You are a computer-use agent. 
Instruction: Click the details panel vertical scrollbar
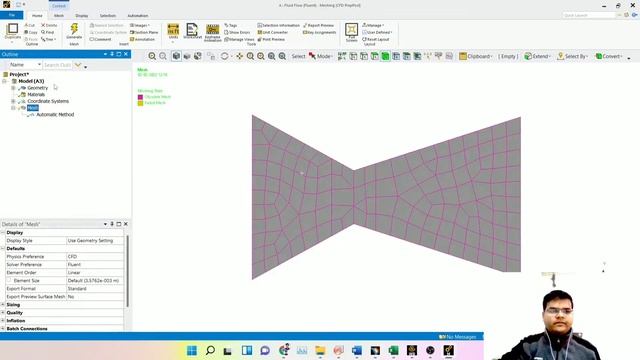[x=127, y=271]
